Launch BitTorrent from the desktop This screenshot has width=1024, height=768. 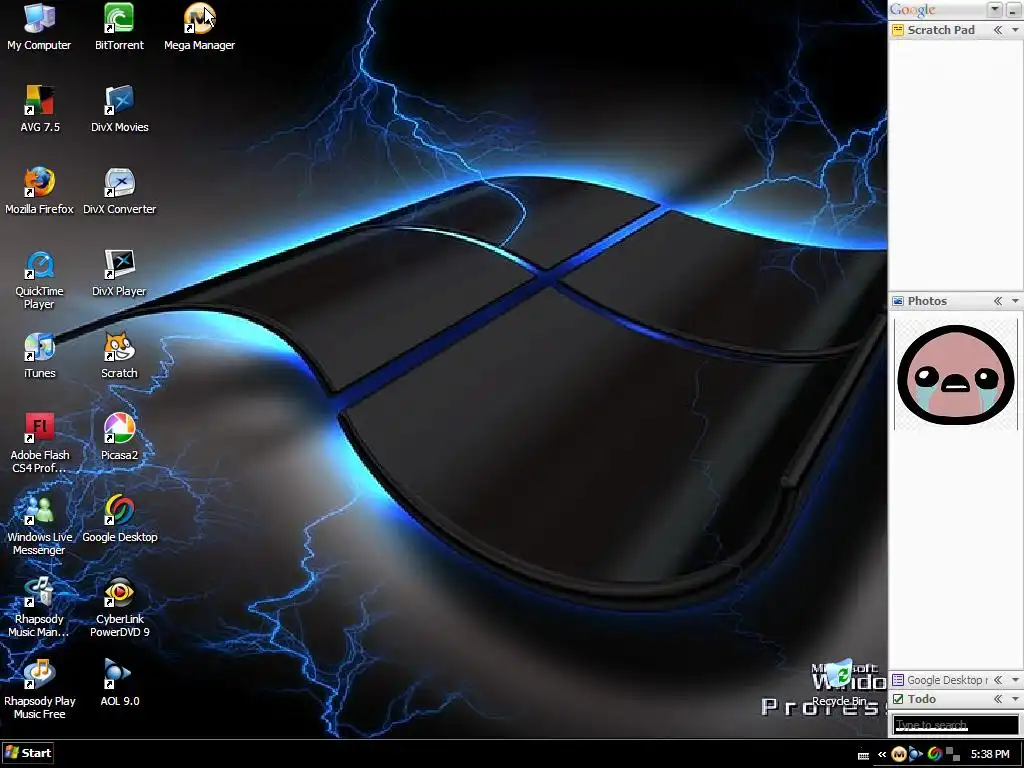pos(119,27)
